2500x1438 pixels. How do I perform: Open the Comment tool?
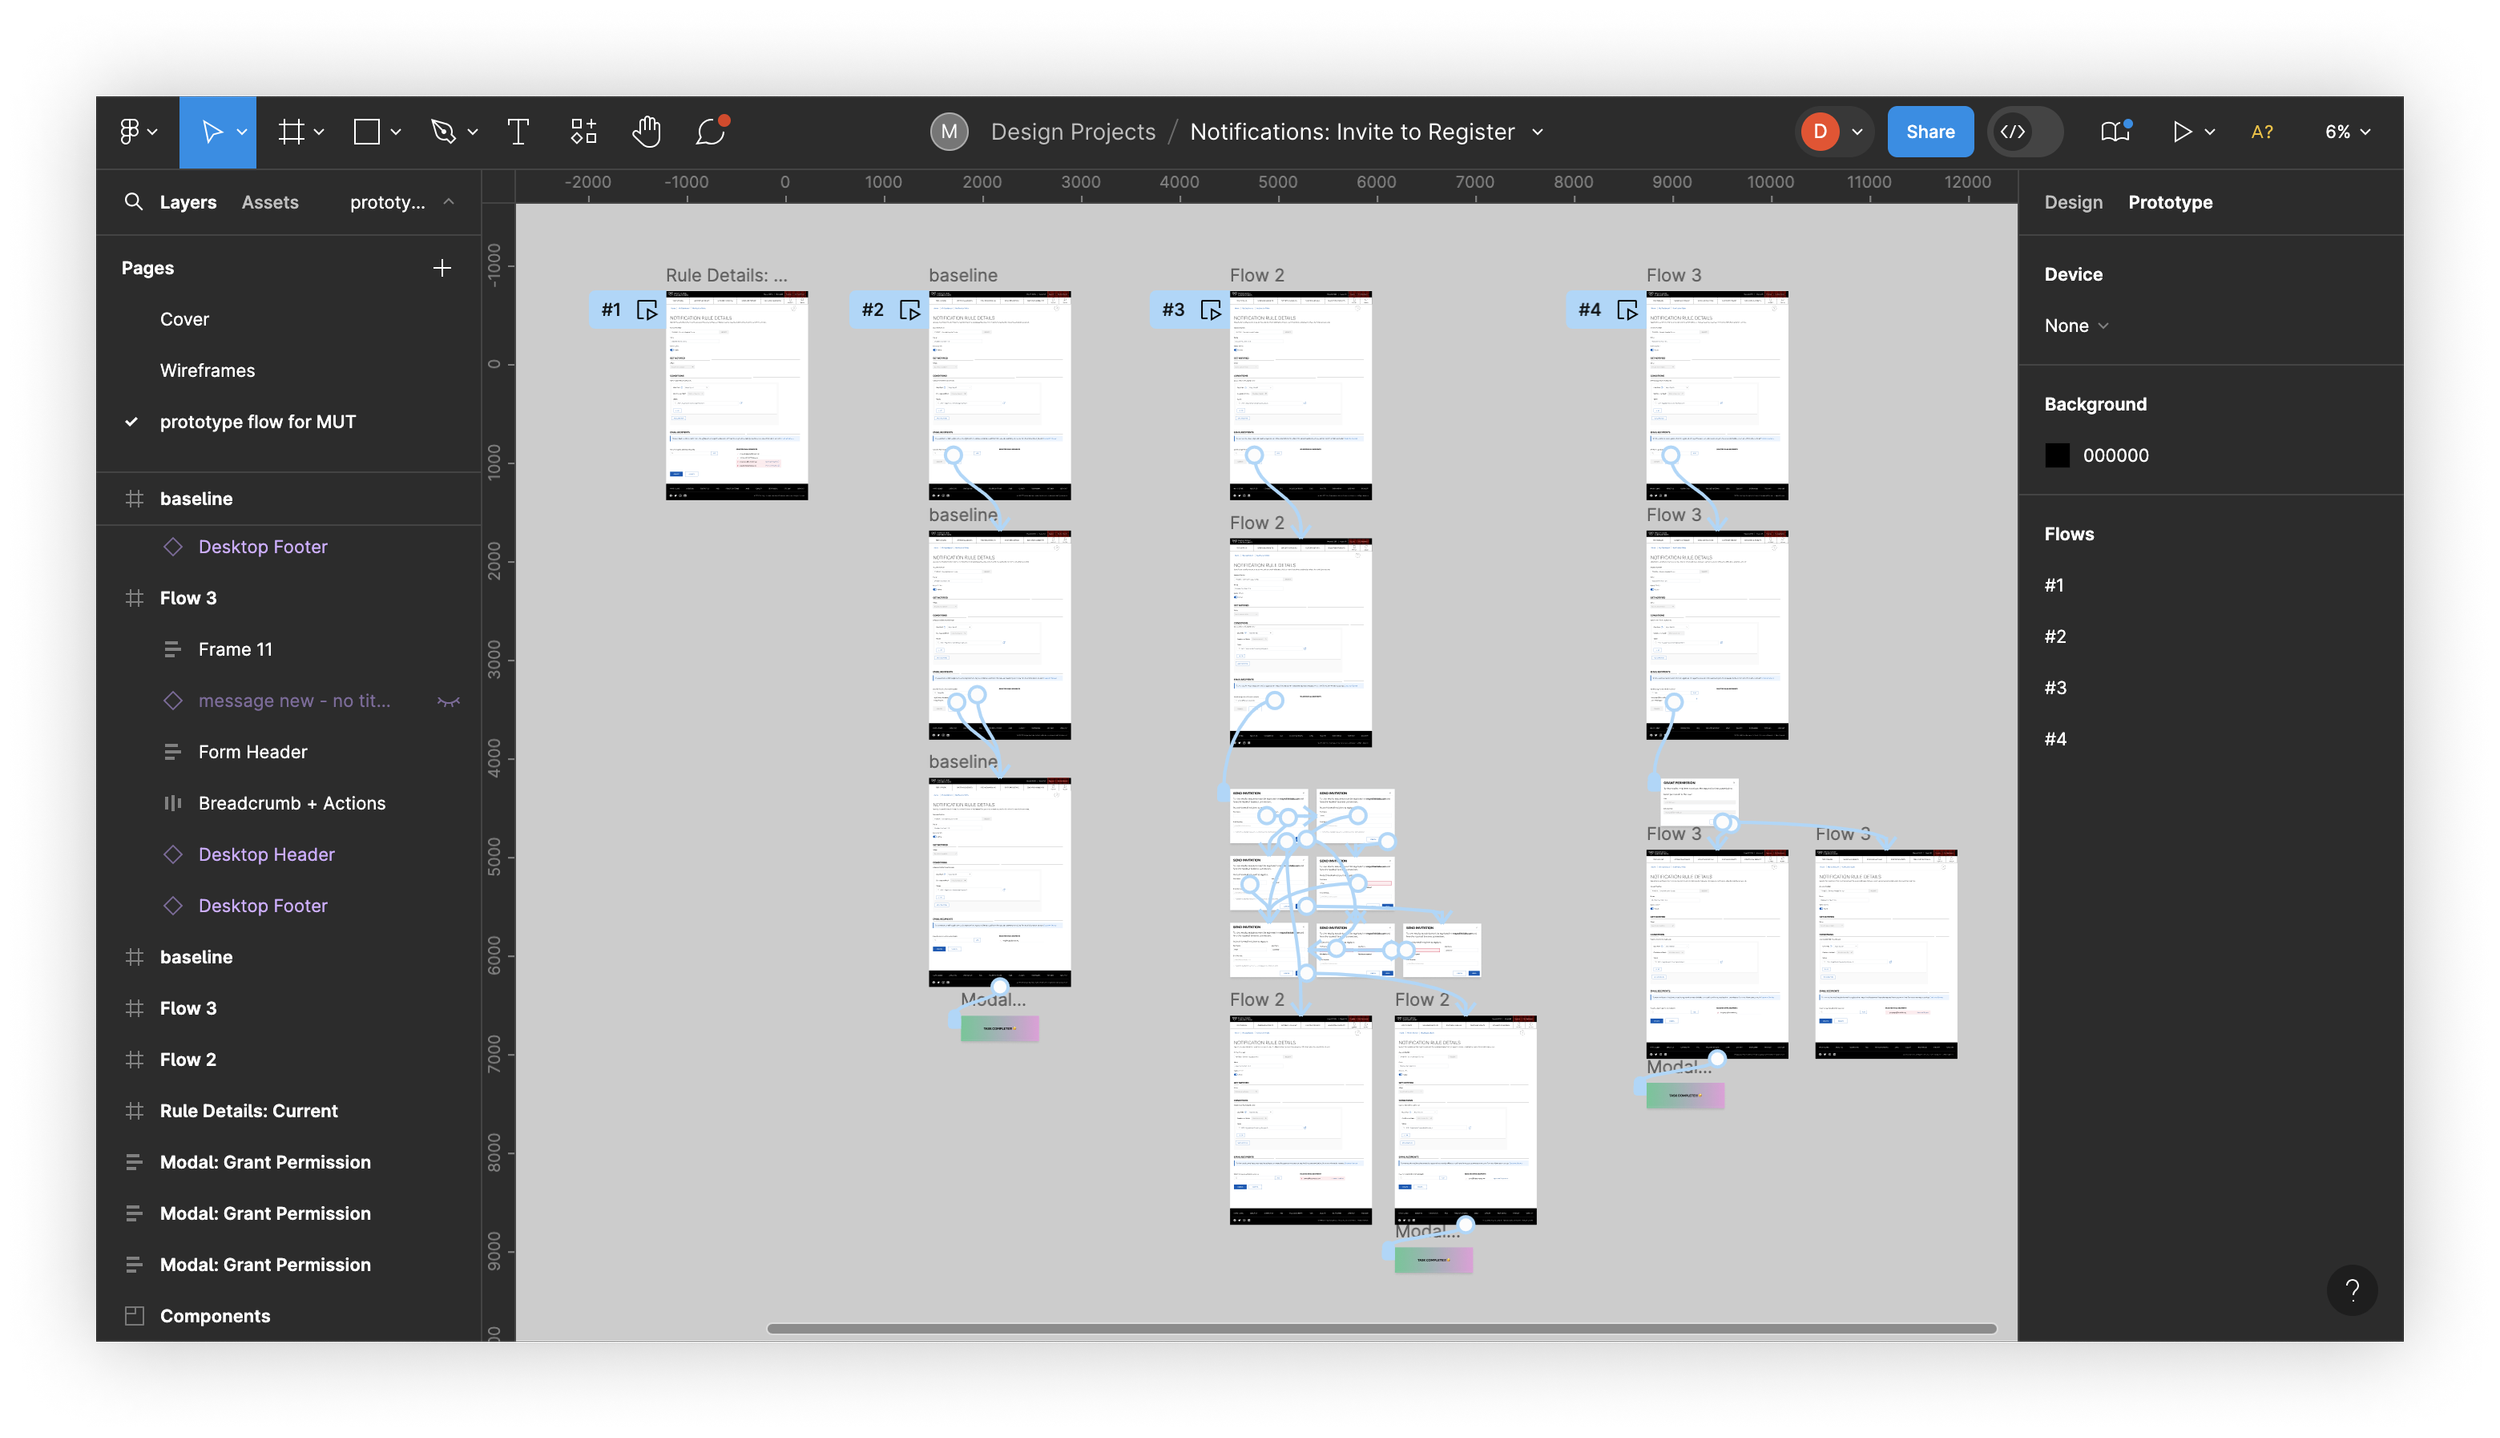click(710, 132)
